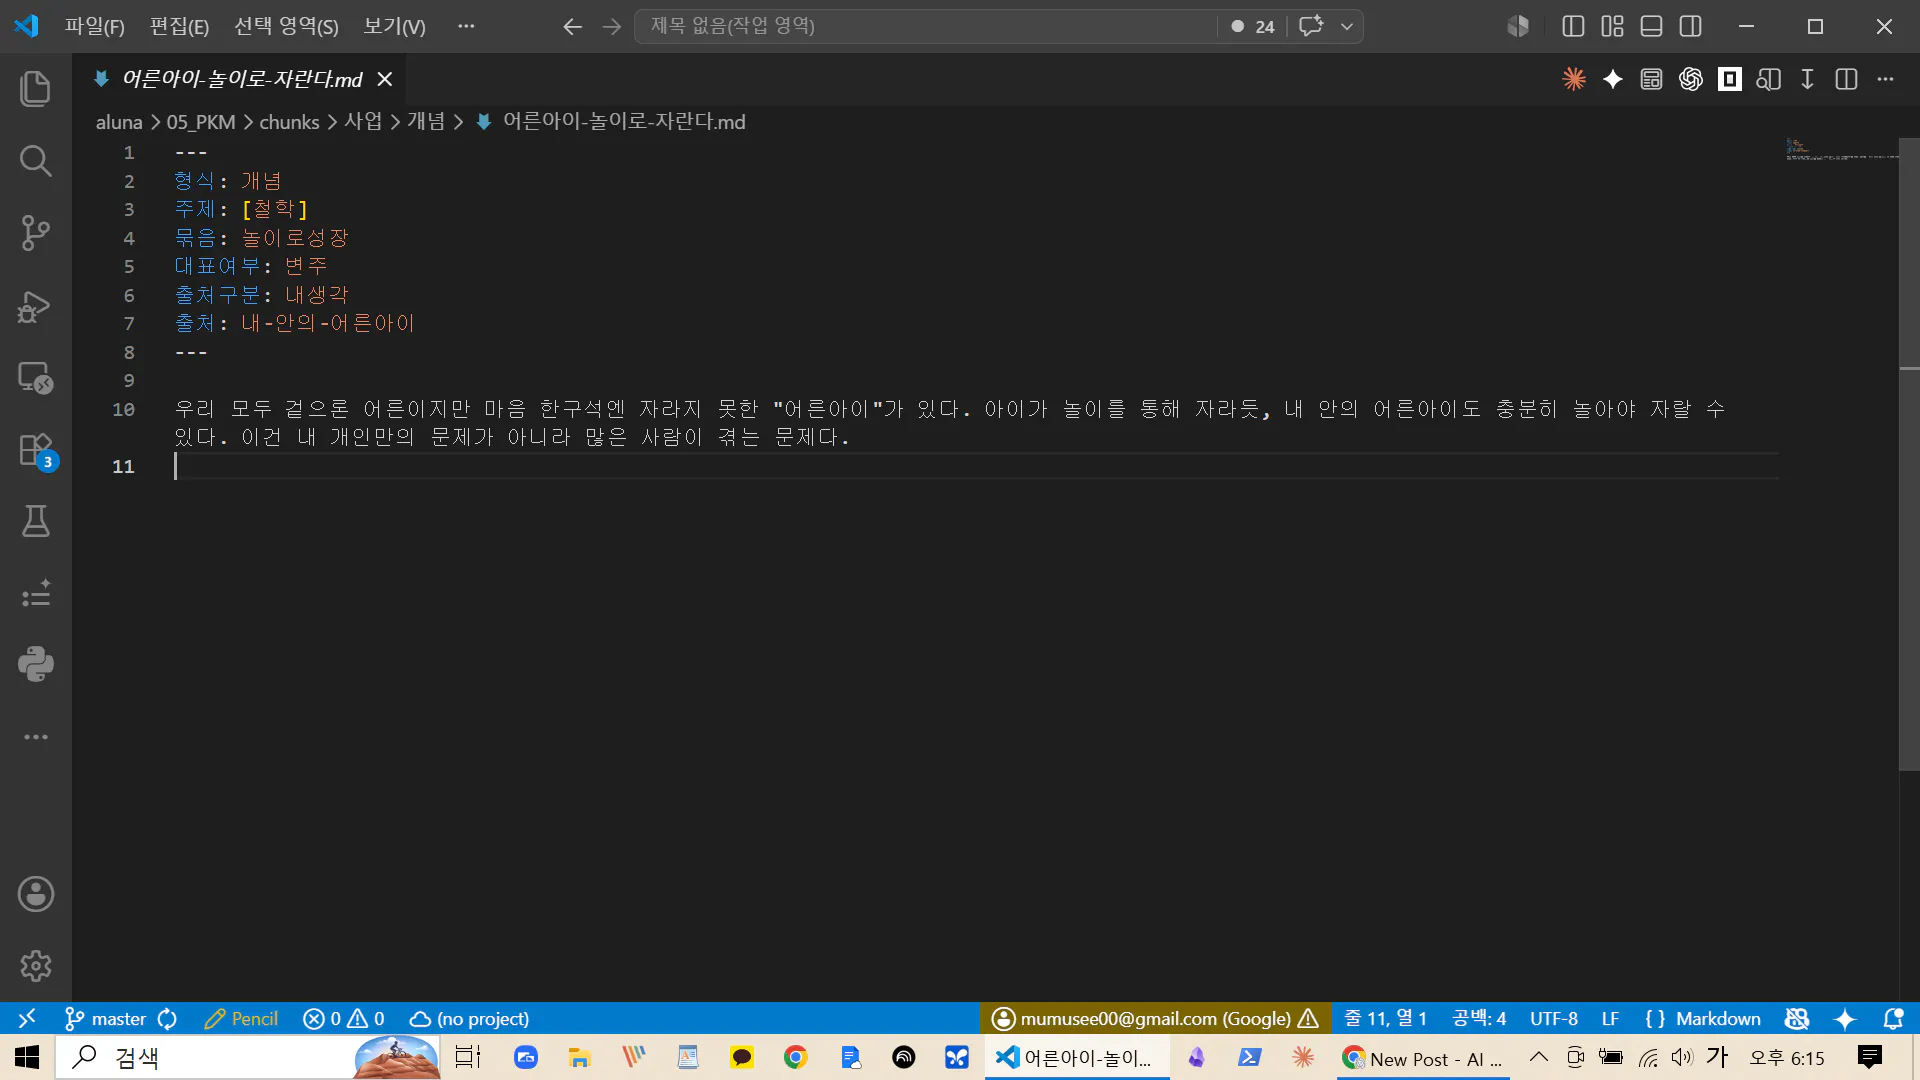Open Chrome from the taskbar

(x=796, y=1057)
